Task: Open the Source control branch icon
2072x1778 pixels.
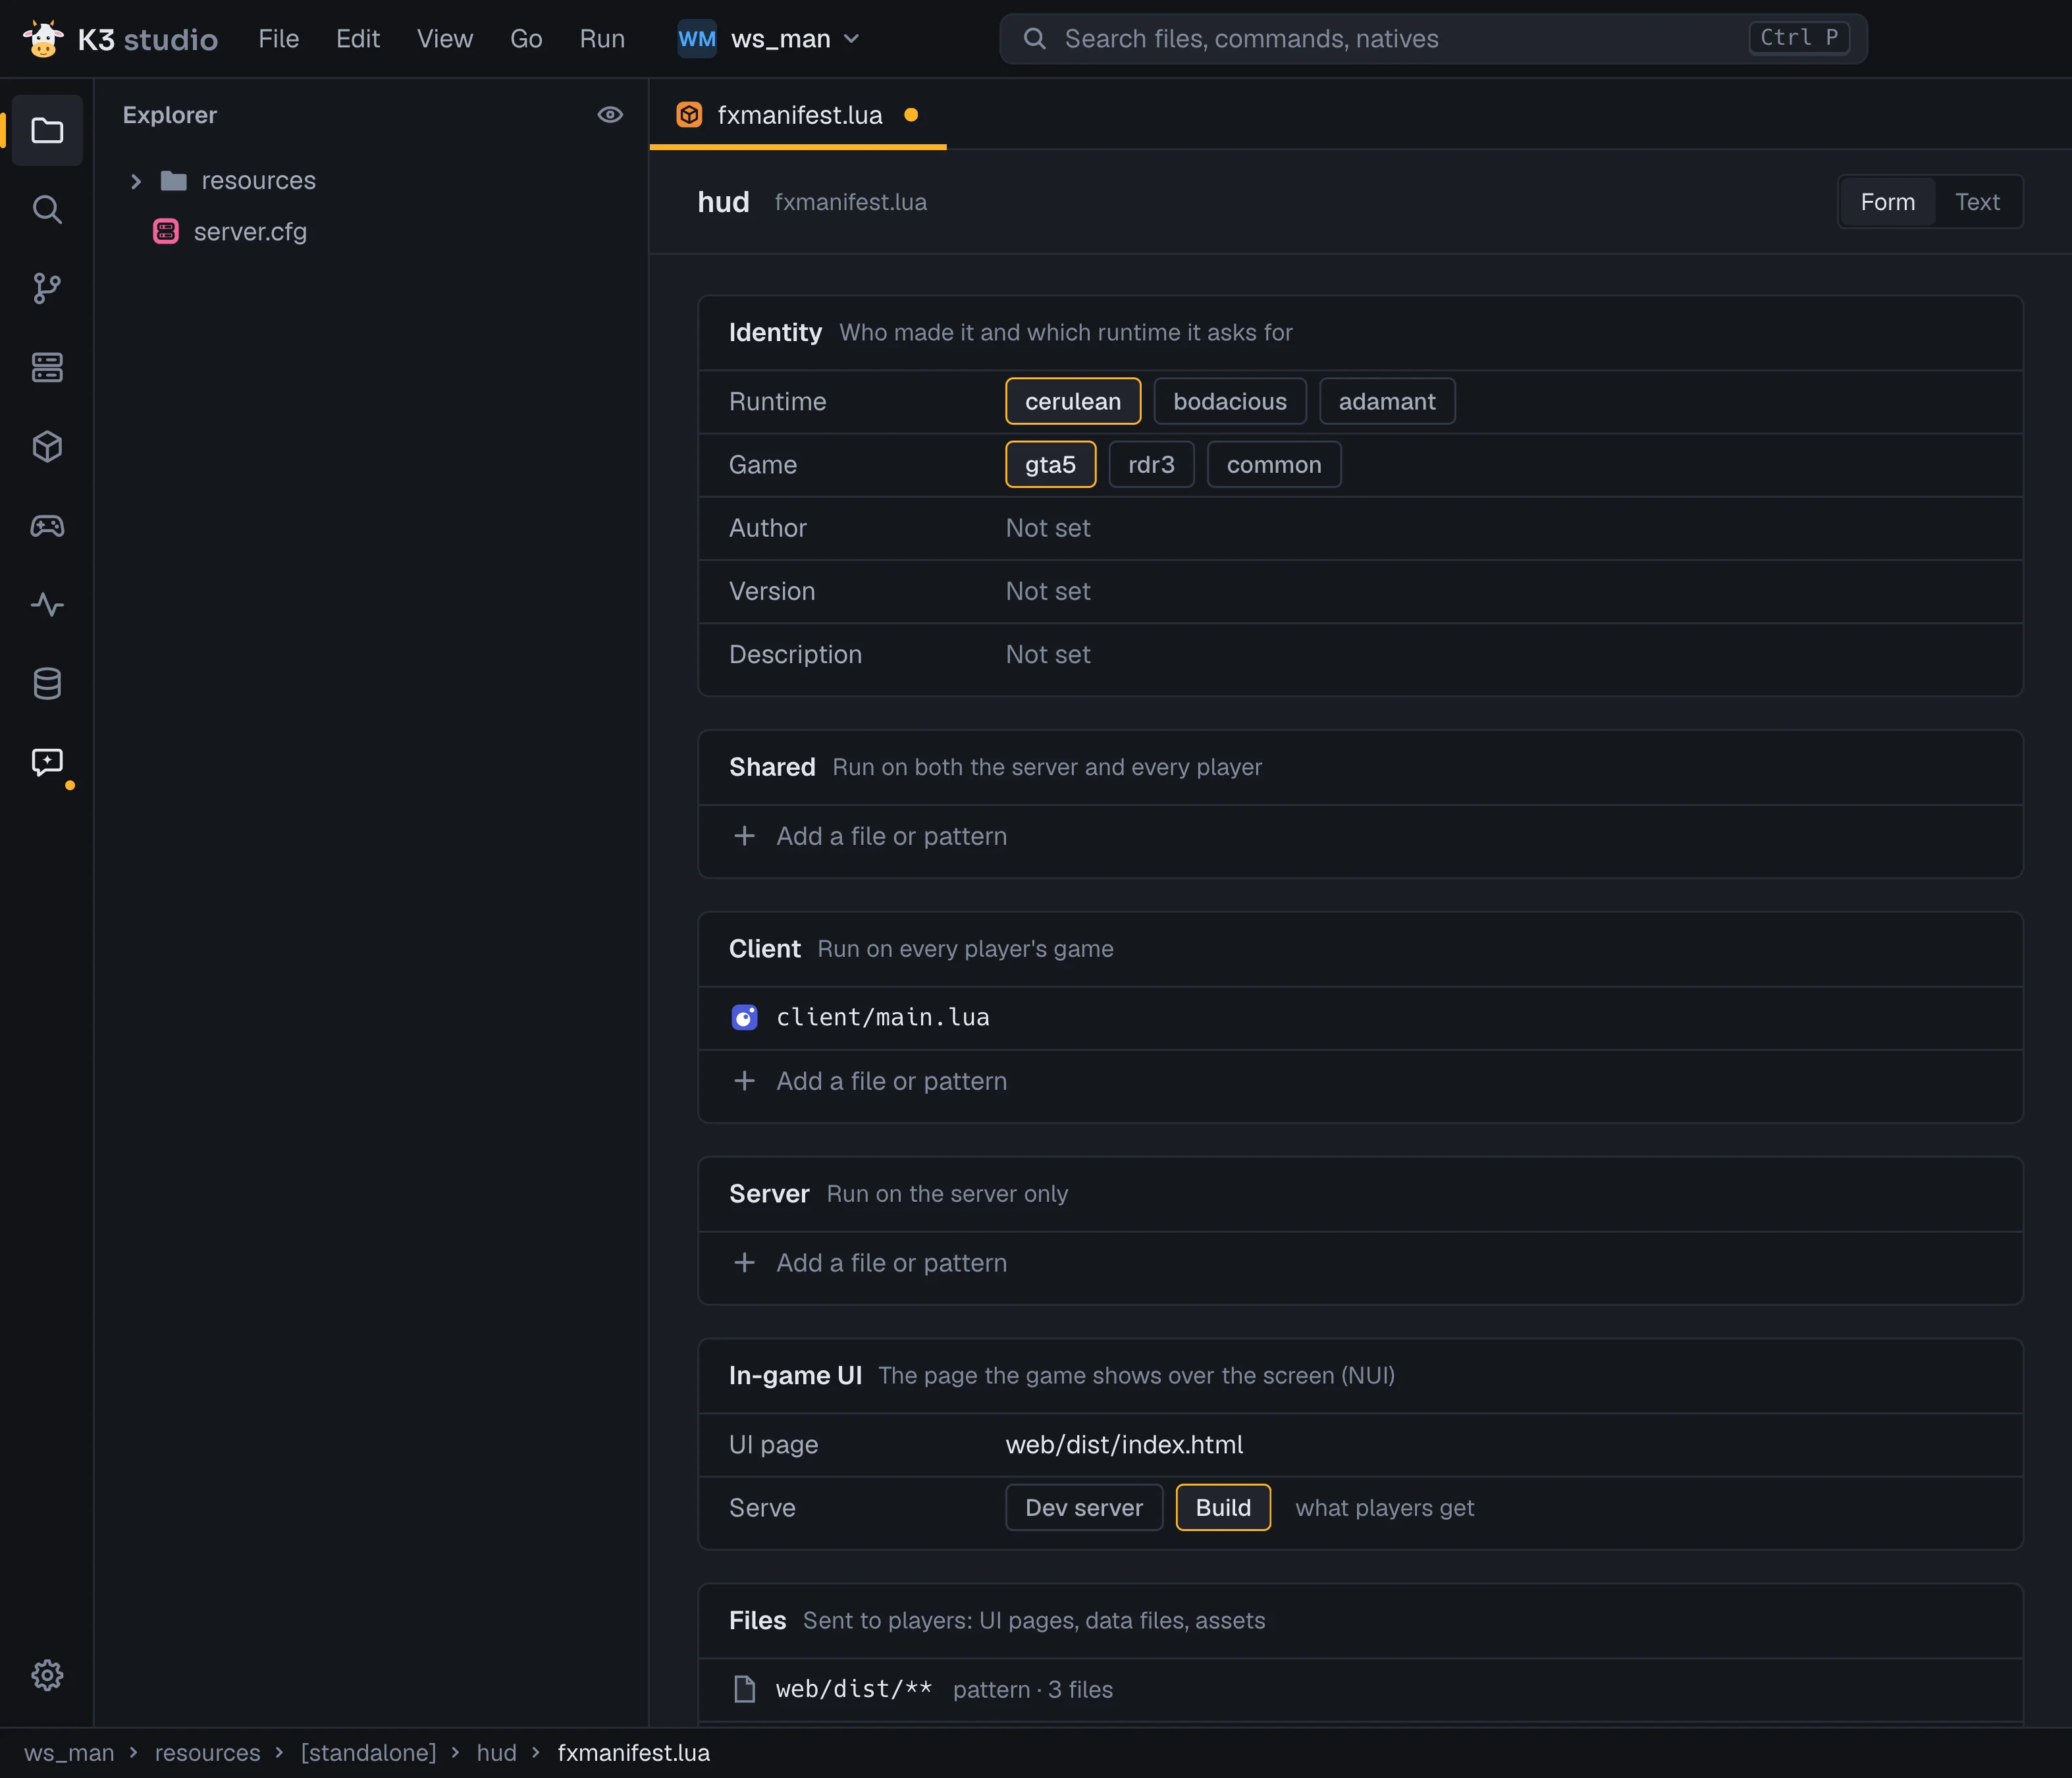Action: click(47, 288)
